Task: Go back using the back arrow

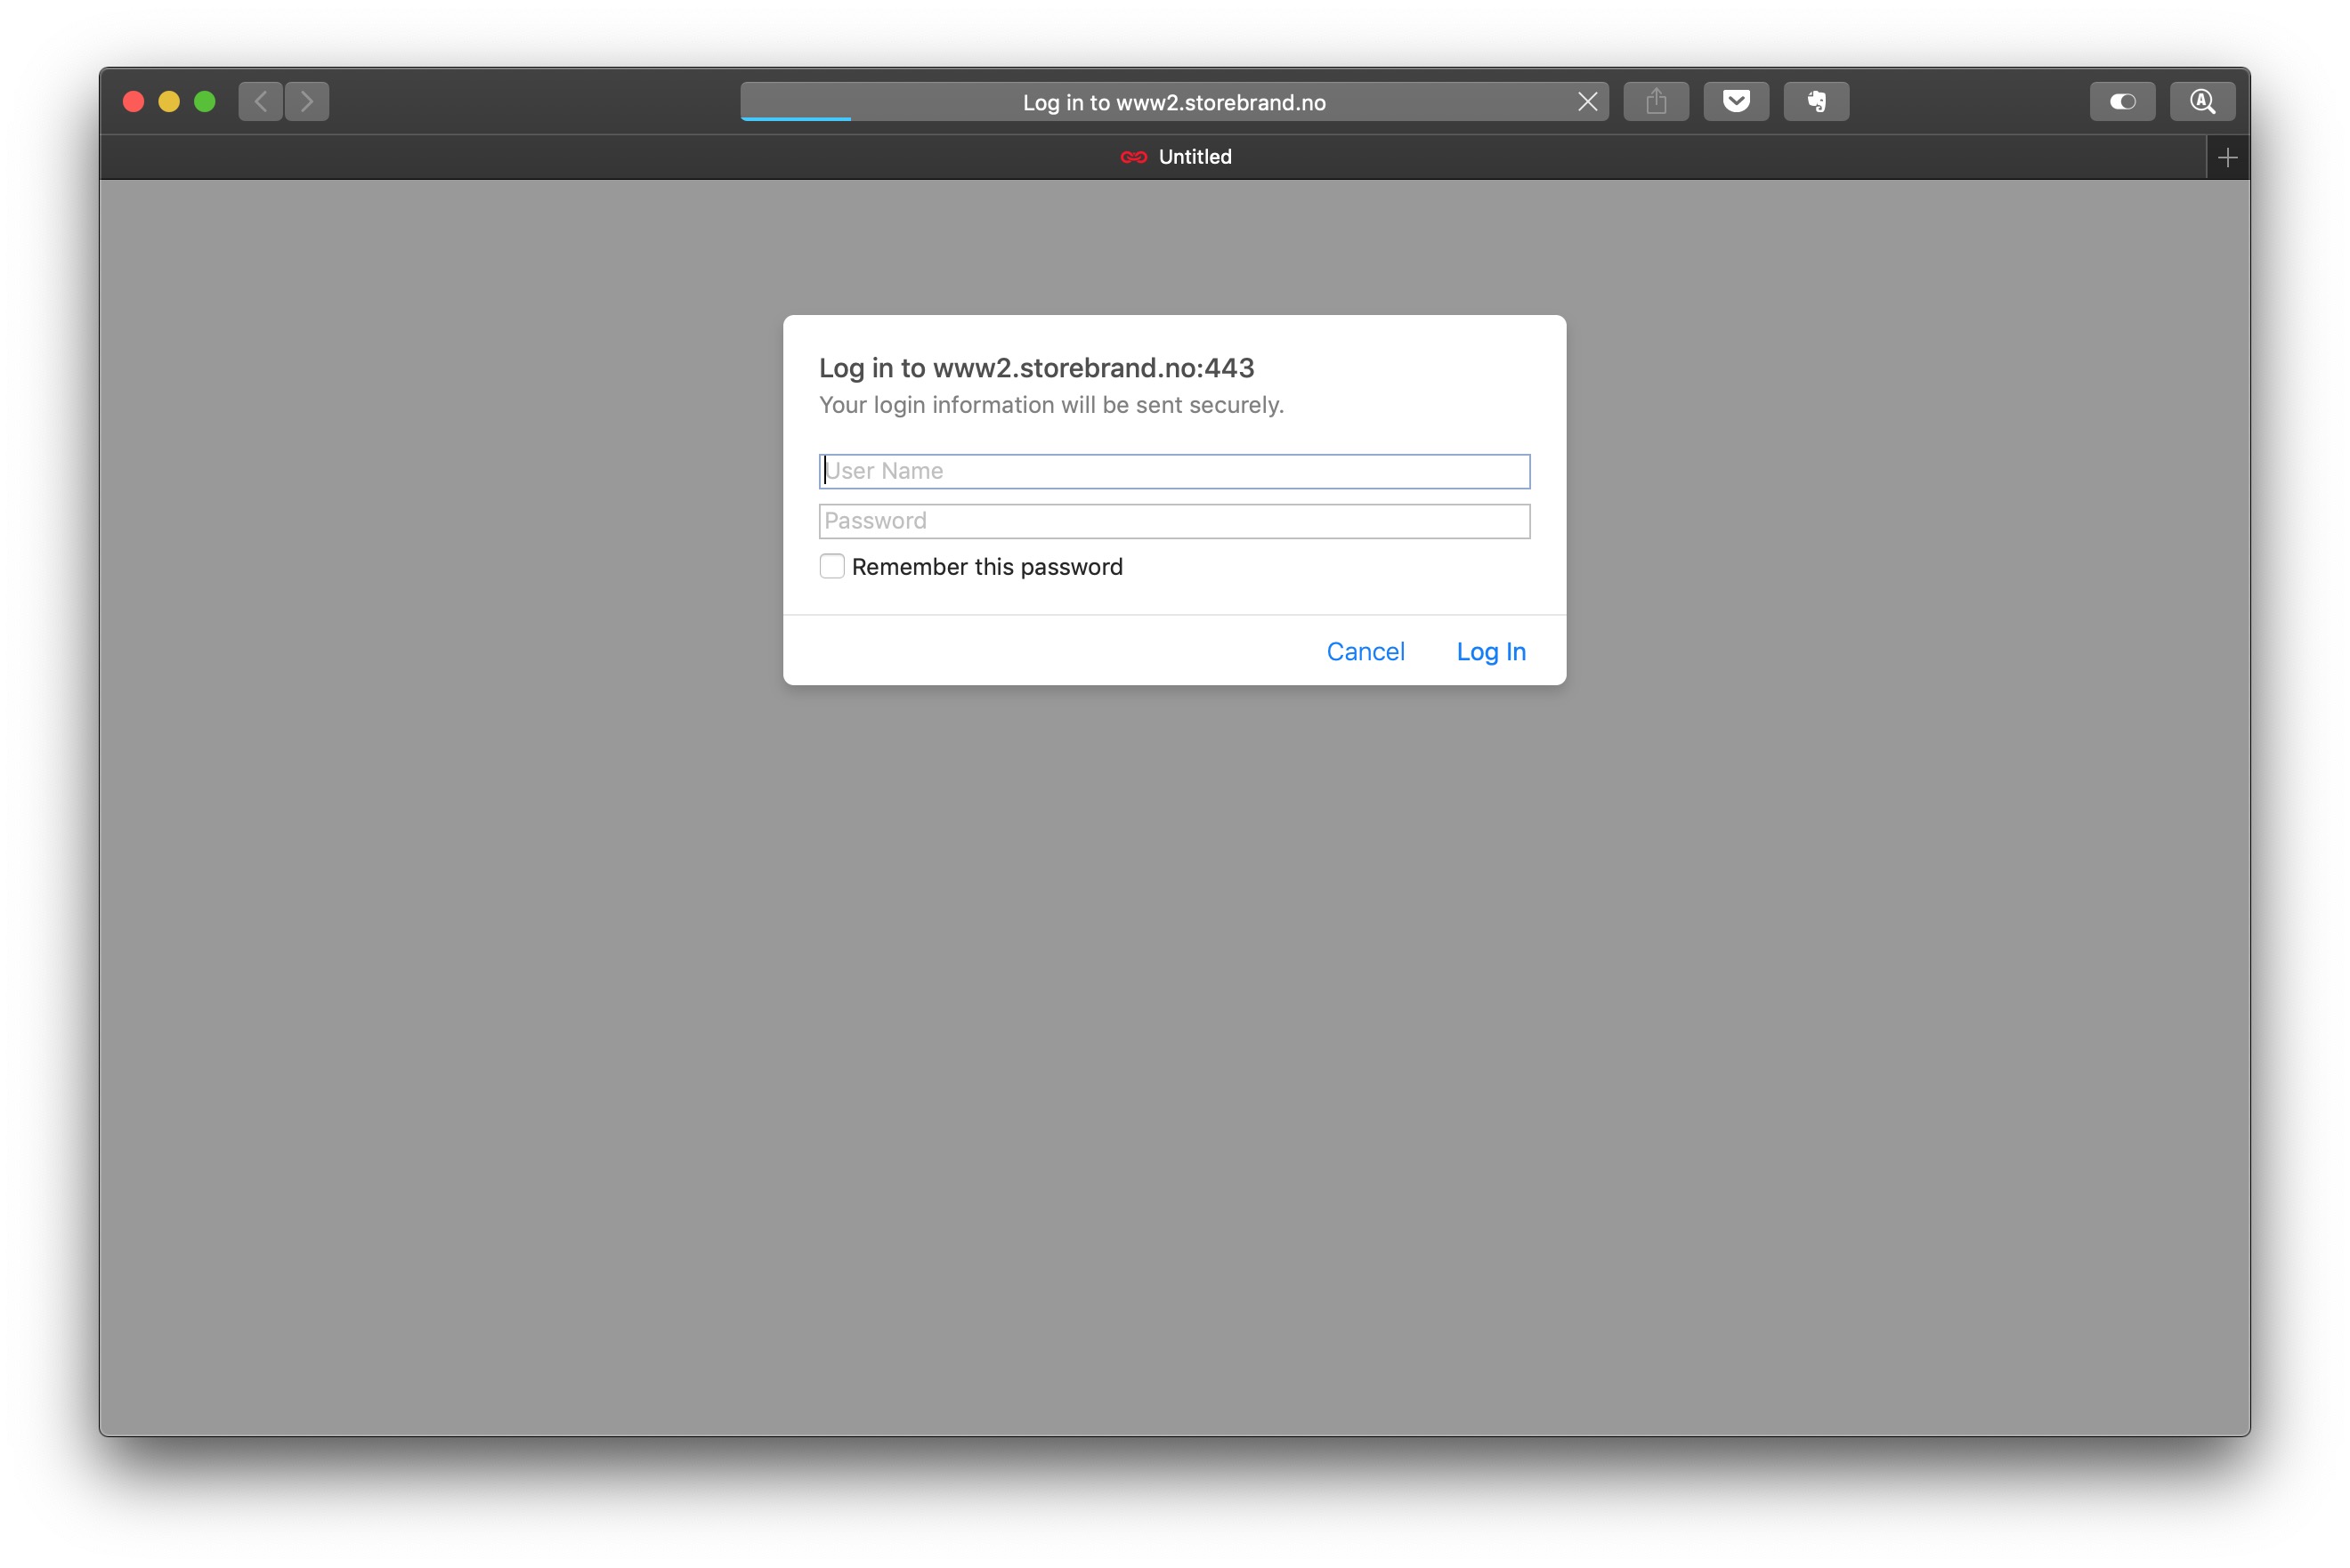Action: (260, 101)
